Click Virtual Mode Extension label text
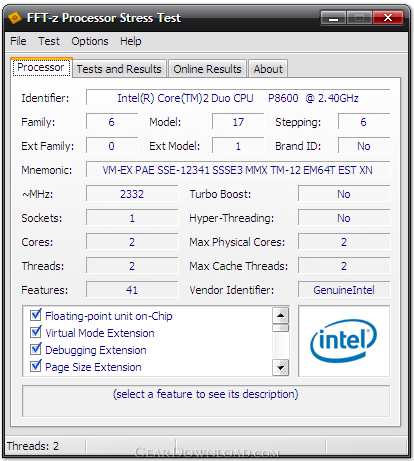This screenshot has height=461, width=414. [100, 333]
